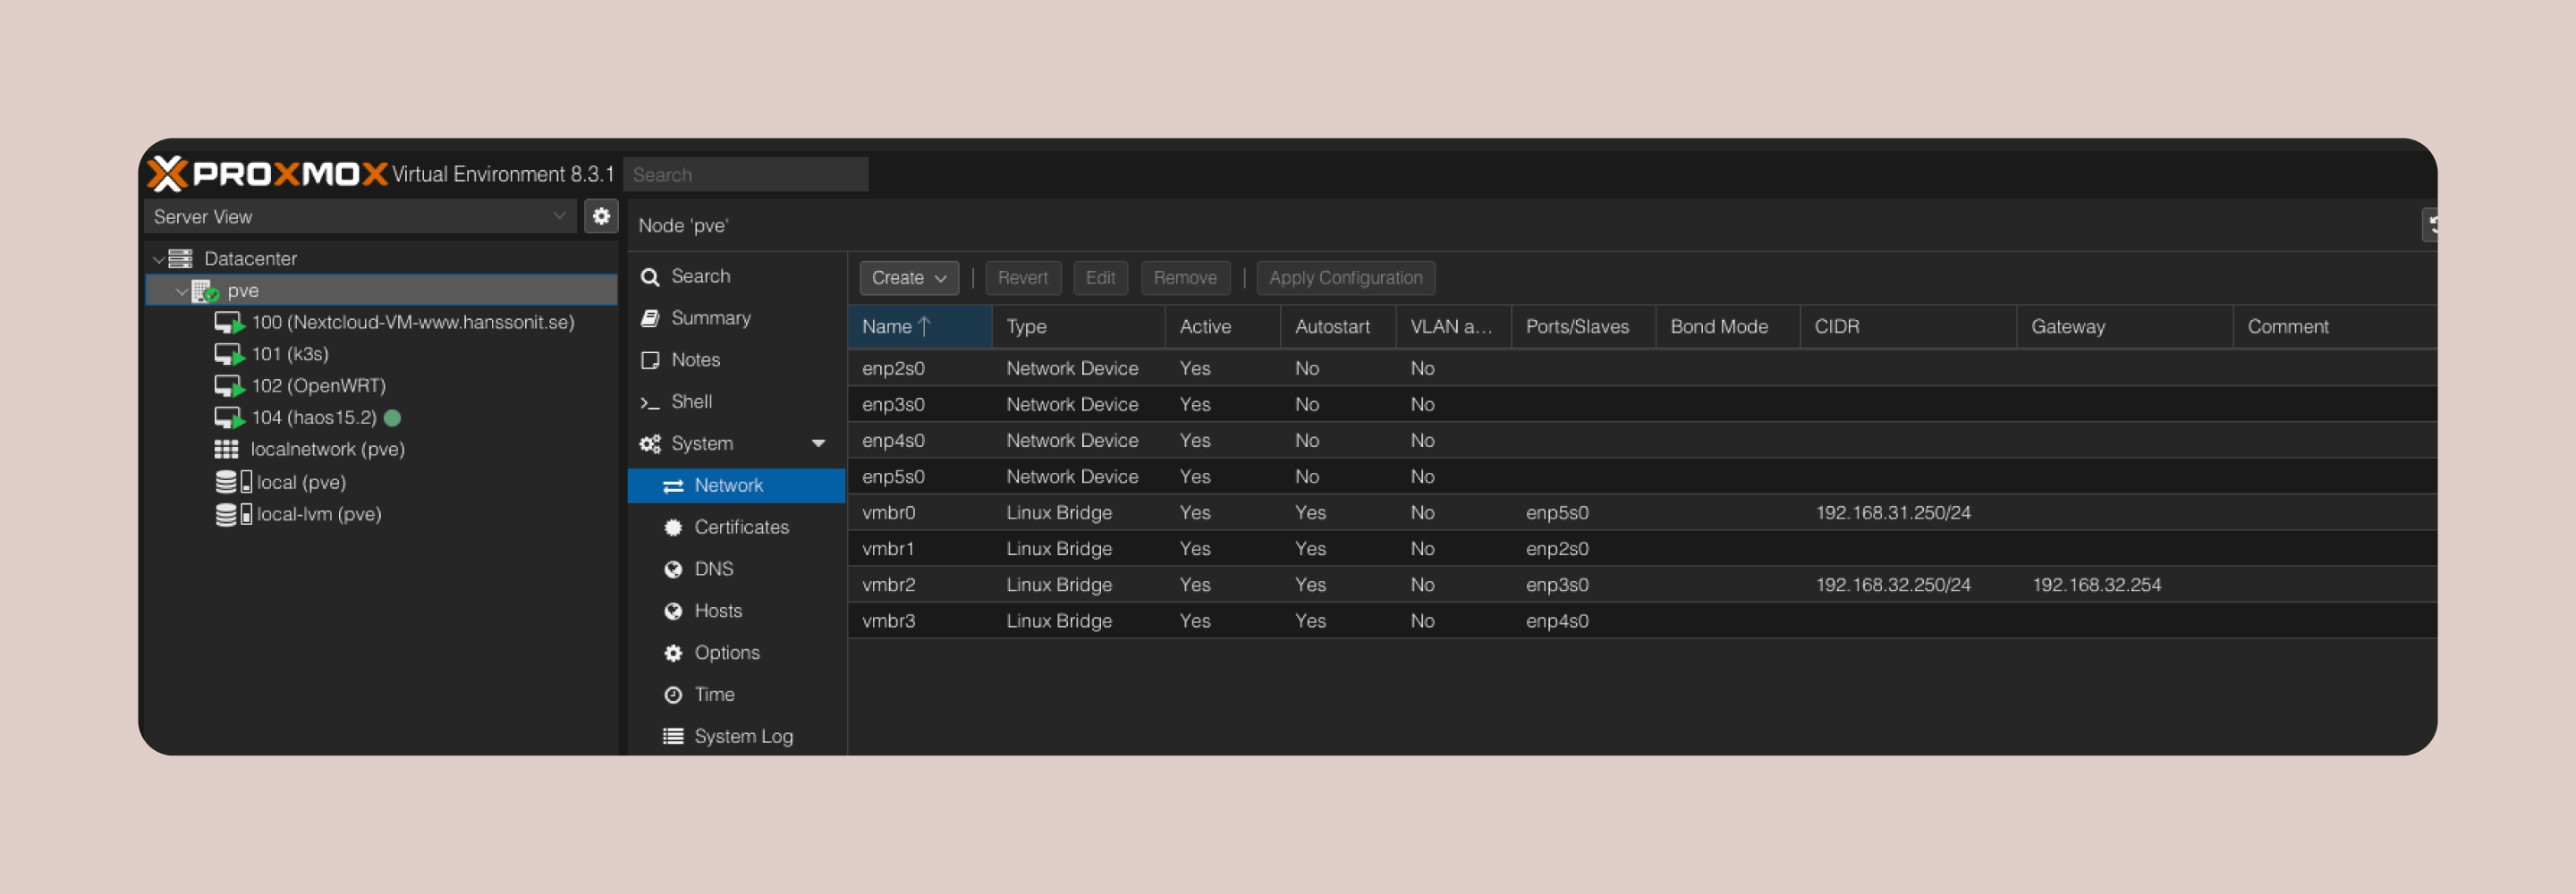The image size is (2576, 894).
Task: Click the System Log list icon
Action: click(x=673, y=737)
